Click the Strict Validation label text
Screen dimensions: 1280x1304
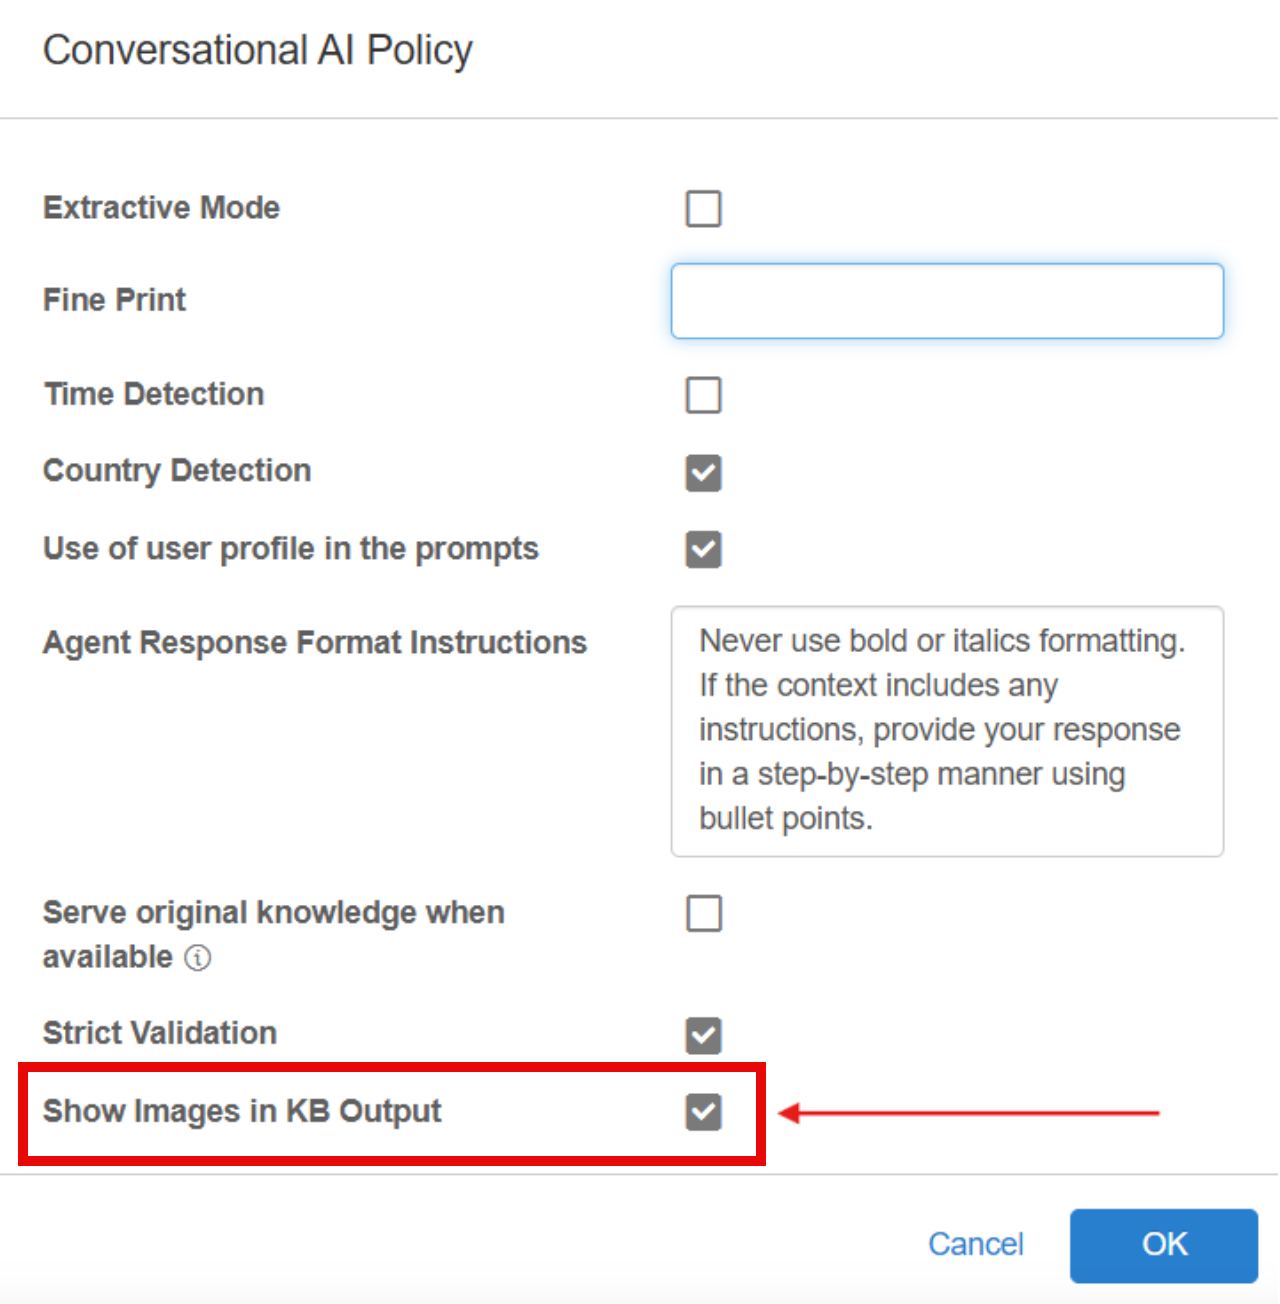[x=160, y=1033]
